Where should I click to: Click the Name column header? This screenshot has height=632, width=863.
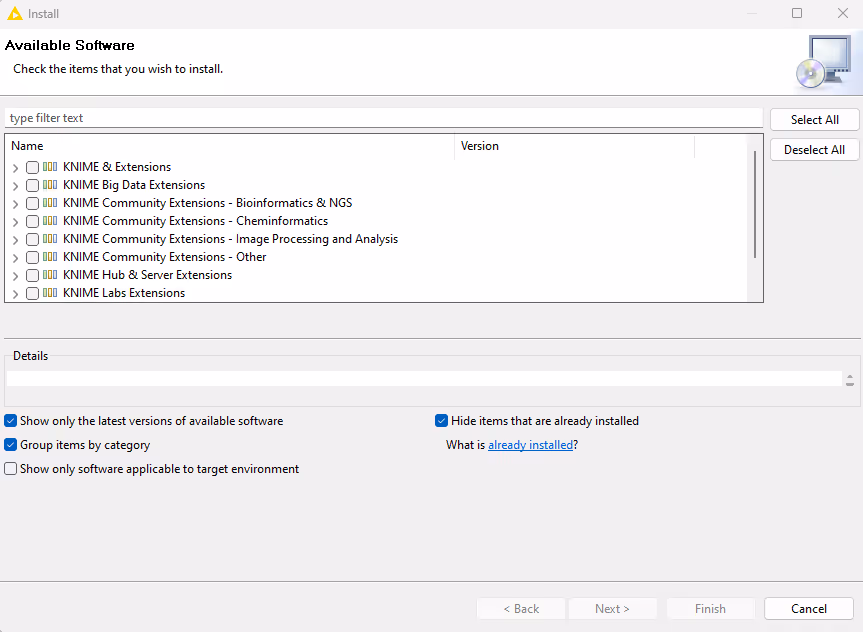(228, 146)
